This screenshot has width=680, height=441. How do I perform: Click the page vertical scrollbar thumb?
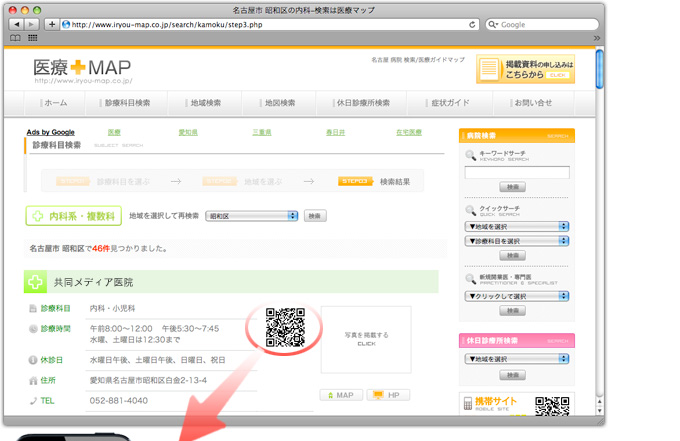(599, 69)
